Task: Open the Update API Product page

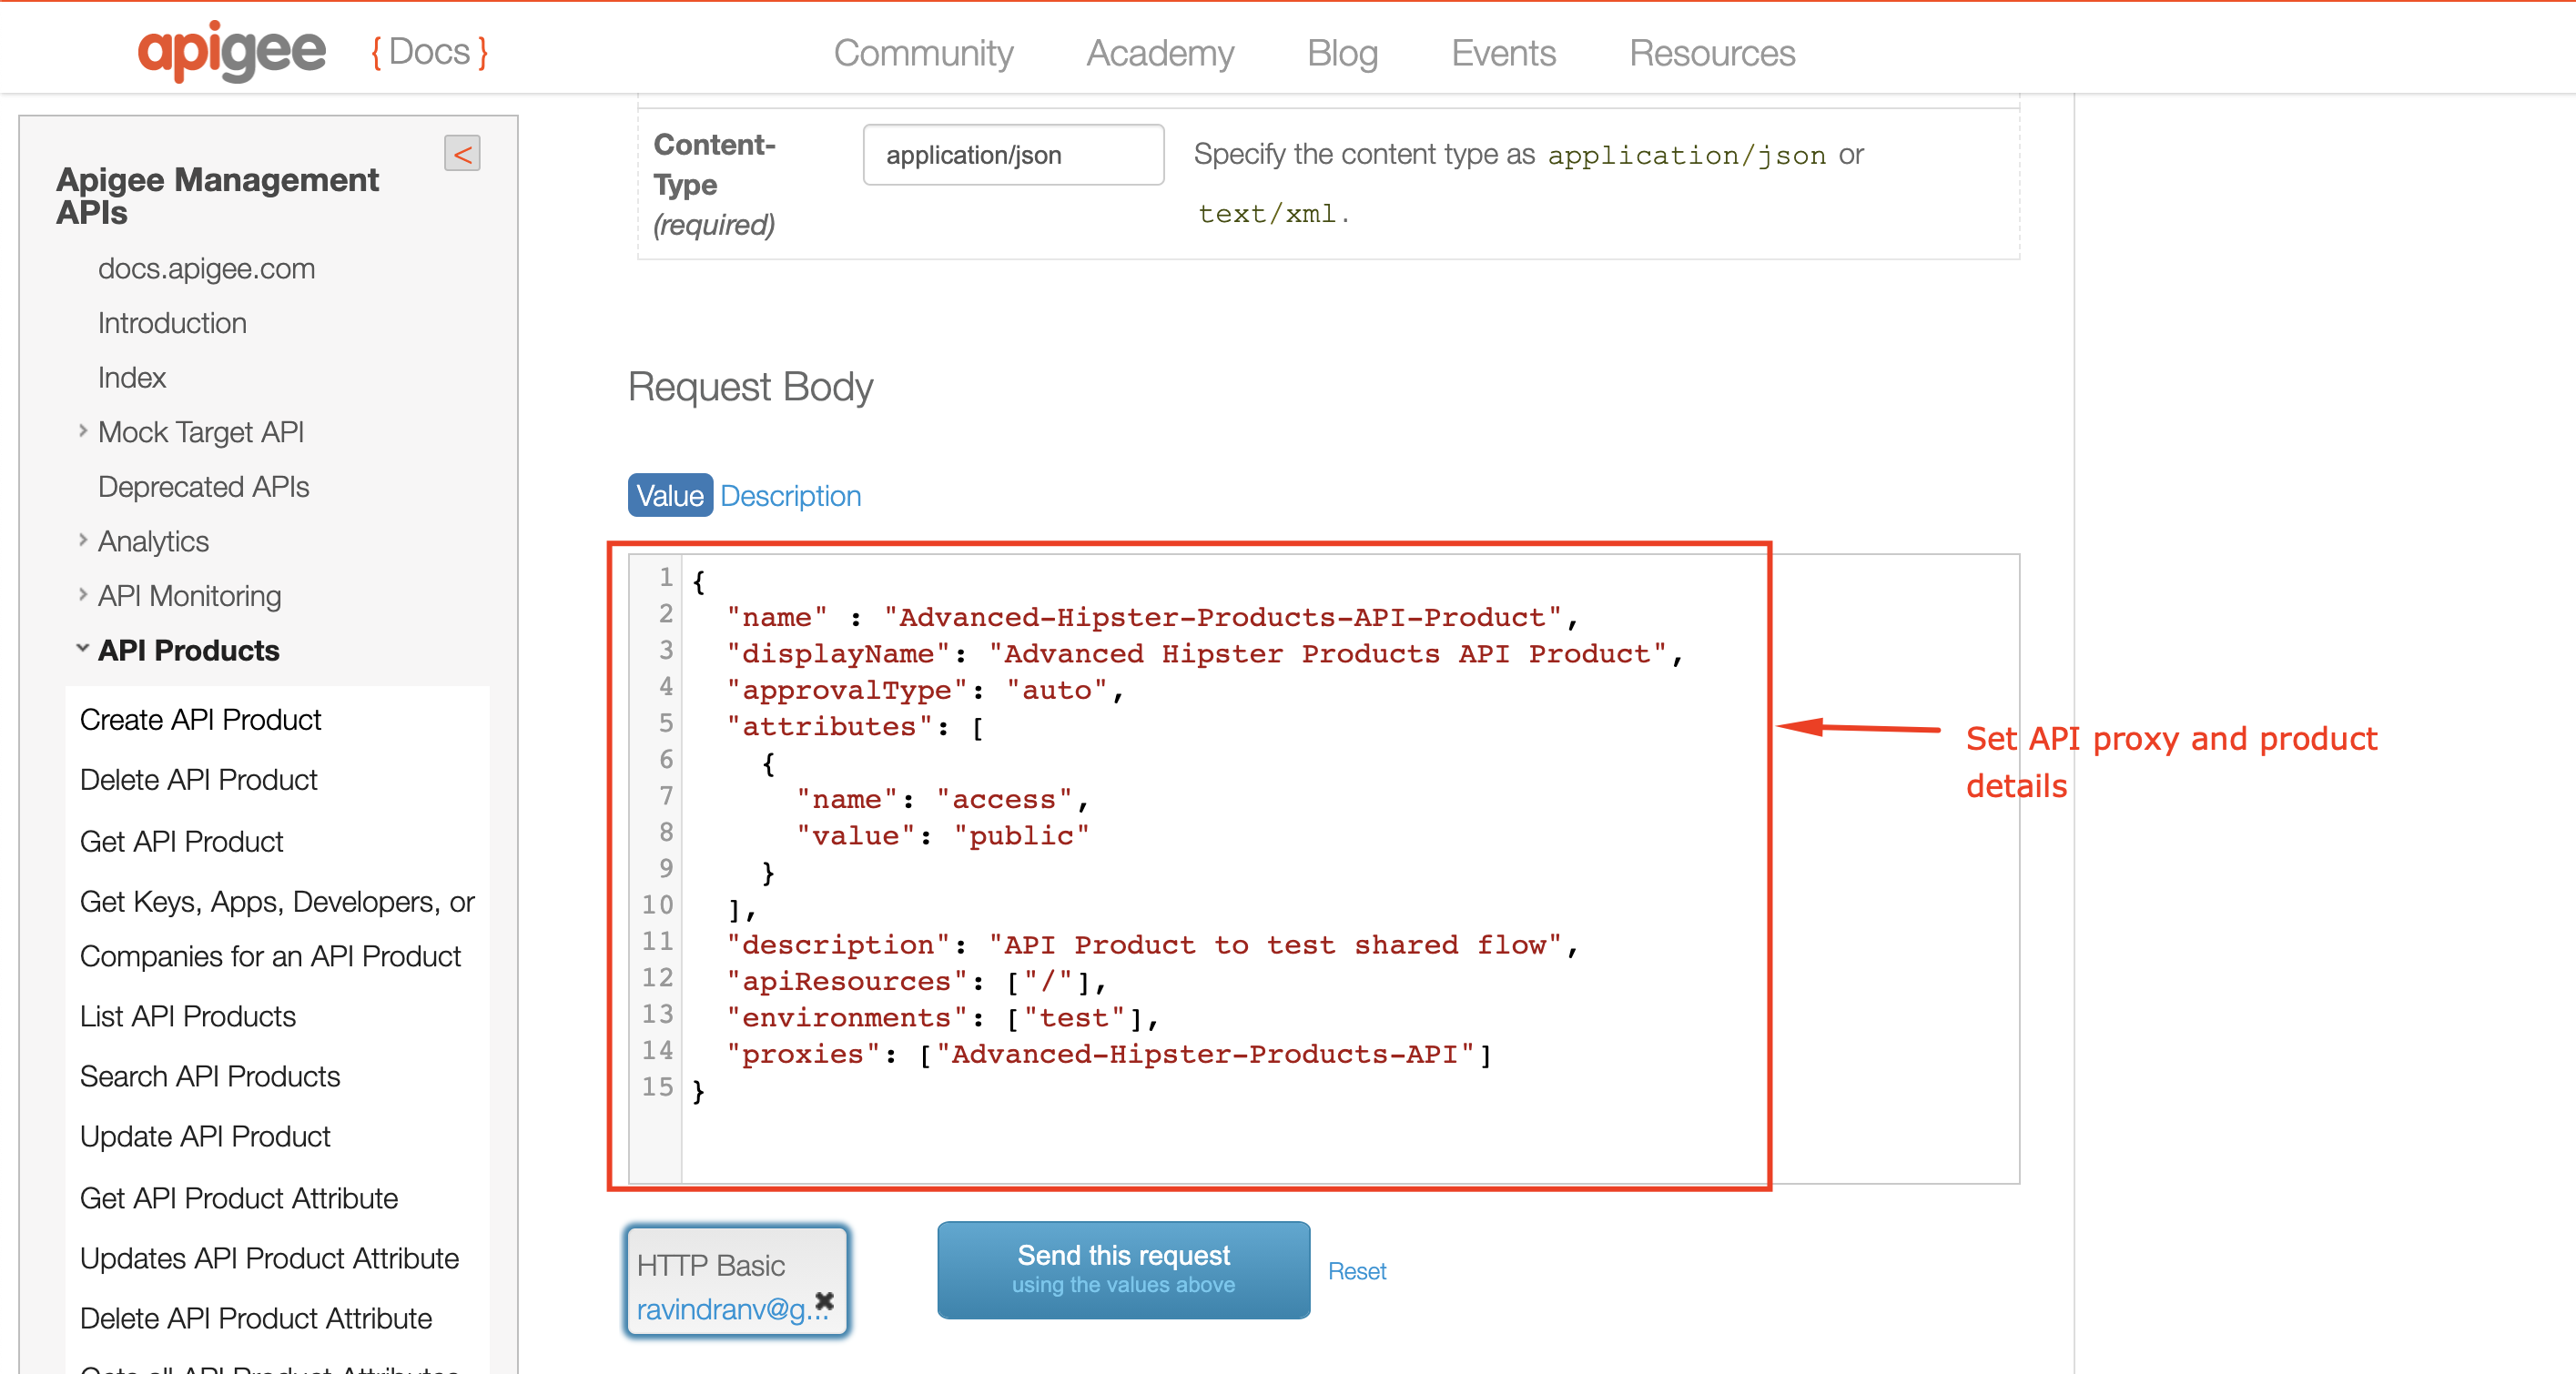Action: 205,1136
